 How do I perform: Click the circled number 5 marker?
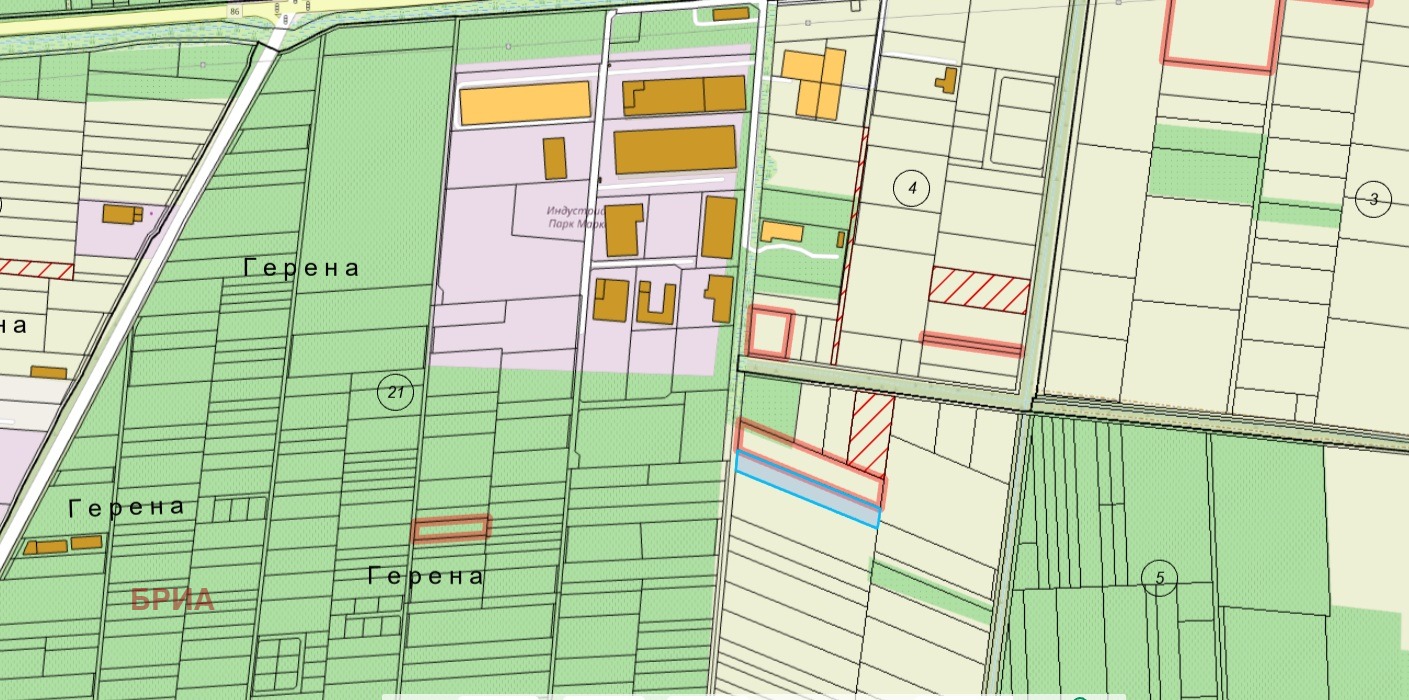(x=1159, y=578)
